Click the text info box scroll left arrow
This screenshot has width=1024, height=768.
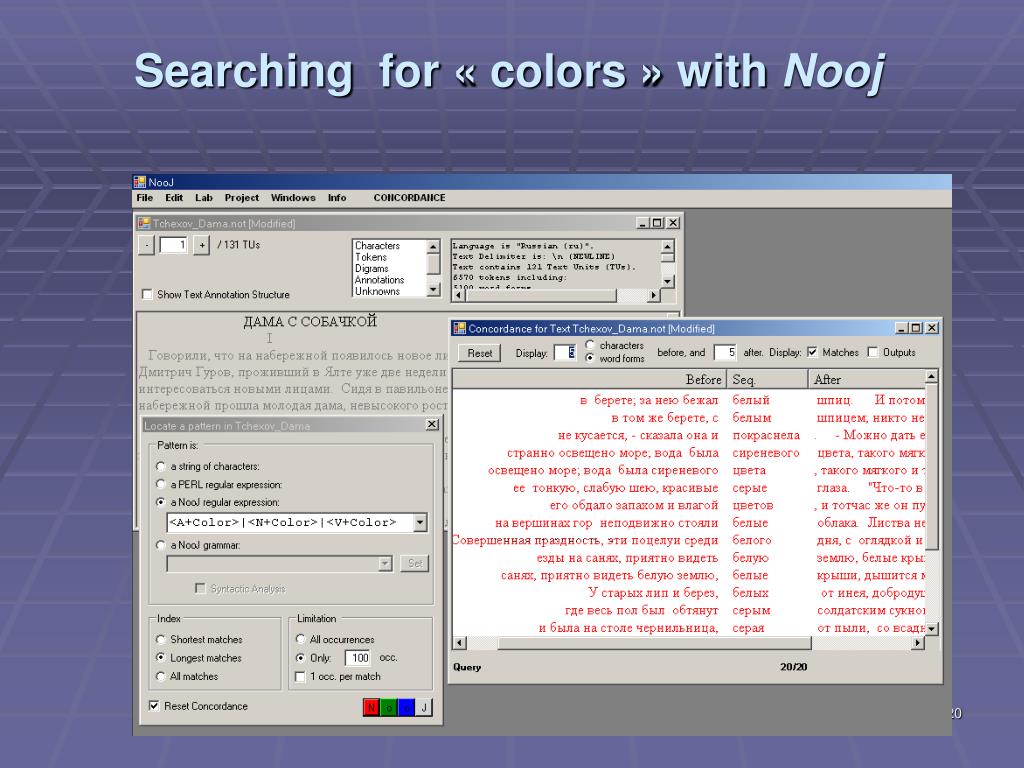tap(458, 296)
